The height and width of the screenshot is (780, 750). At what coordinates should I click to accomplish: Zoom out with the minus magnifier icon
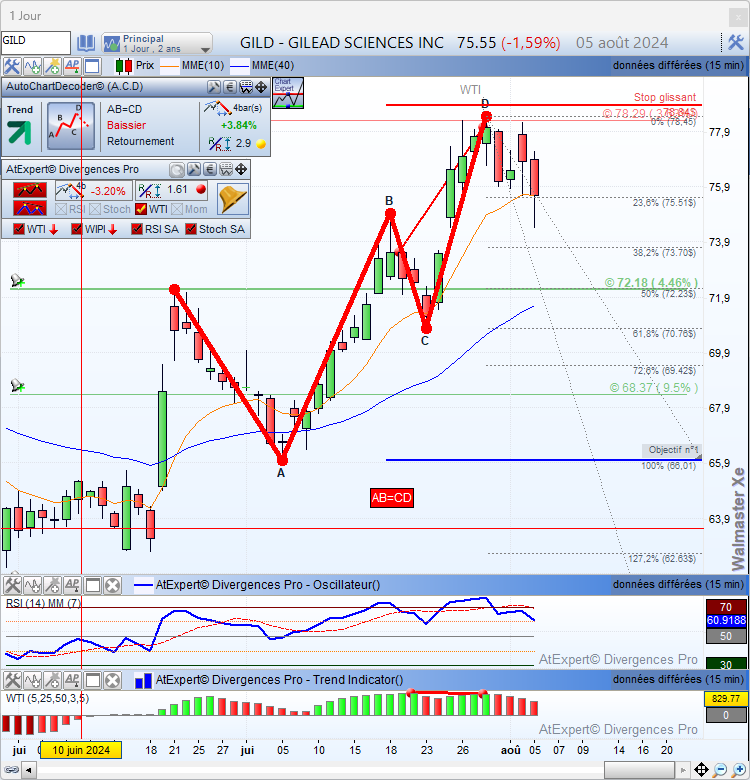720,770
